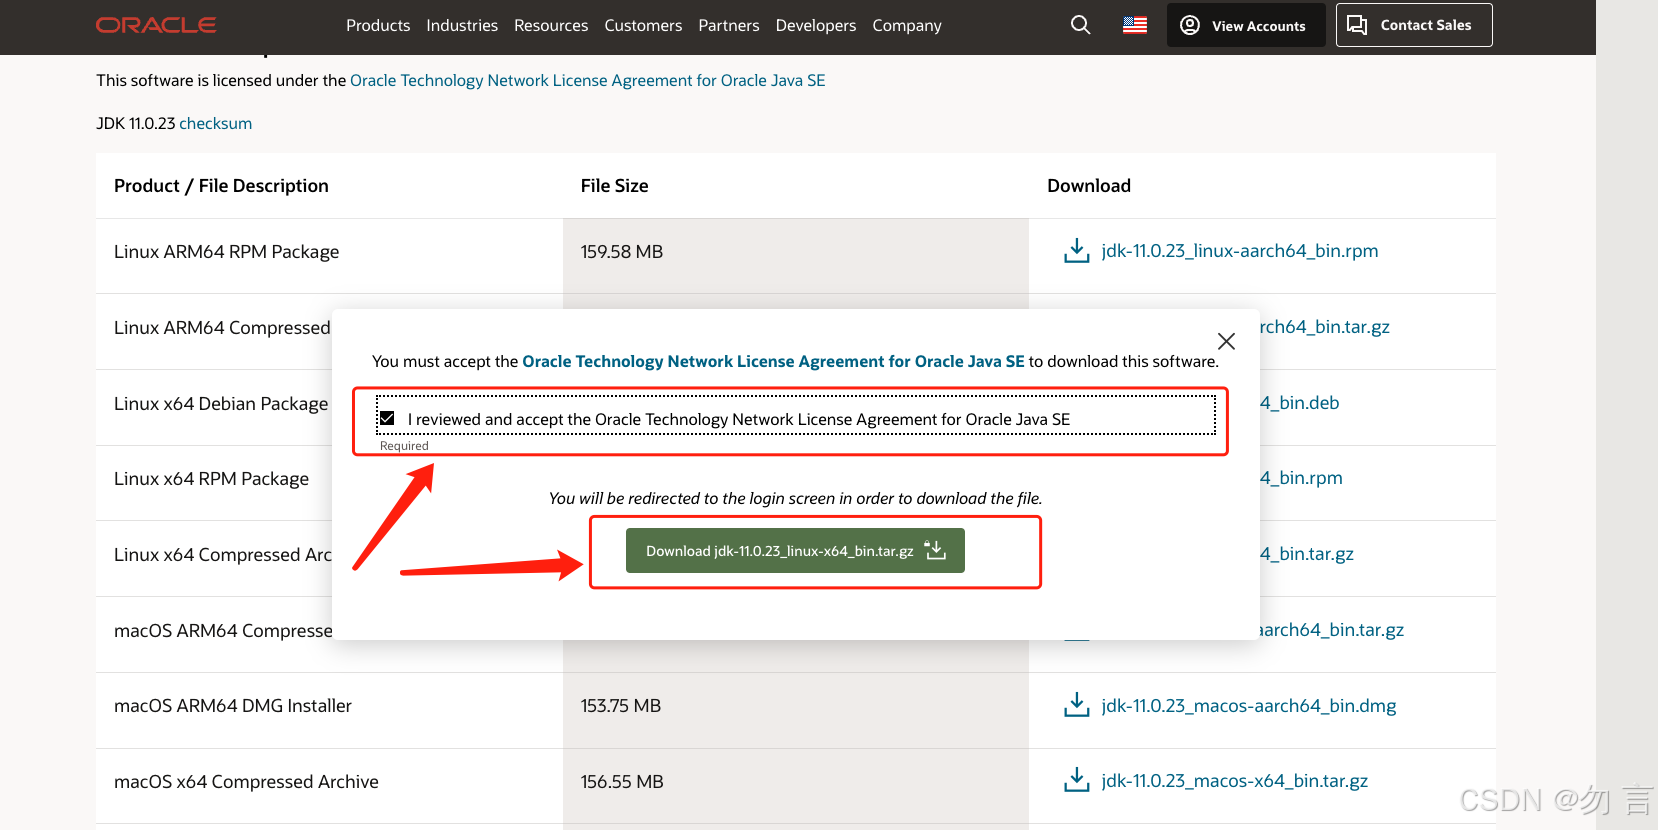
Task: Close the license agreement dialog
Action: click(1226, 341)
